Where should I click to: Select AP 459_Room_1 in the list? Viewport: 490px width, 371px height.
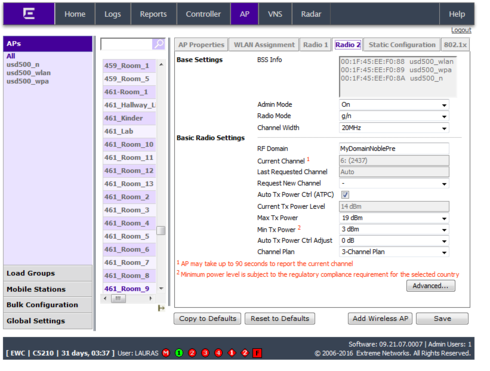click(129, 66)
